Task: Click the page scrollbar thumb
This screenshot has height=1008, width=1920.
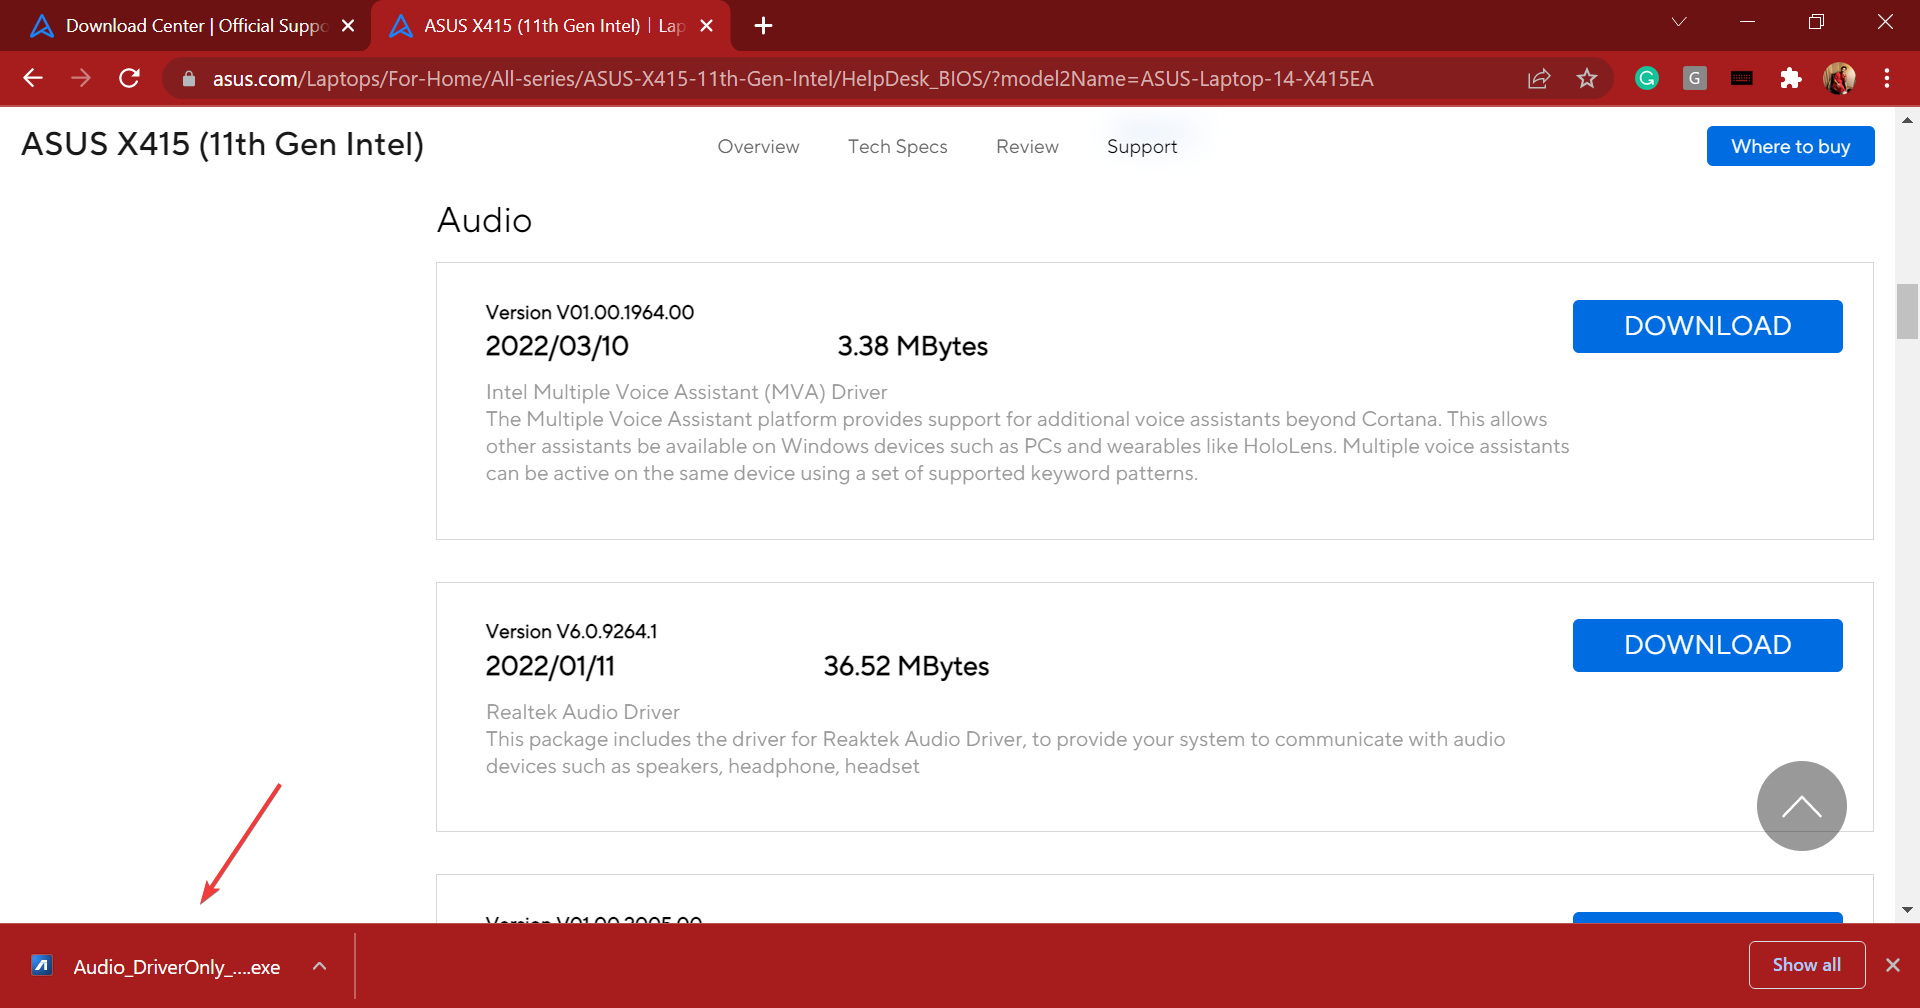Action: pos(1907,312)
